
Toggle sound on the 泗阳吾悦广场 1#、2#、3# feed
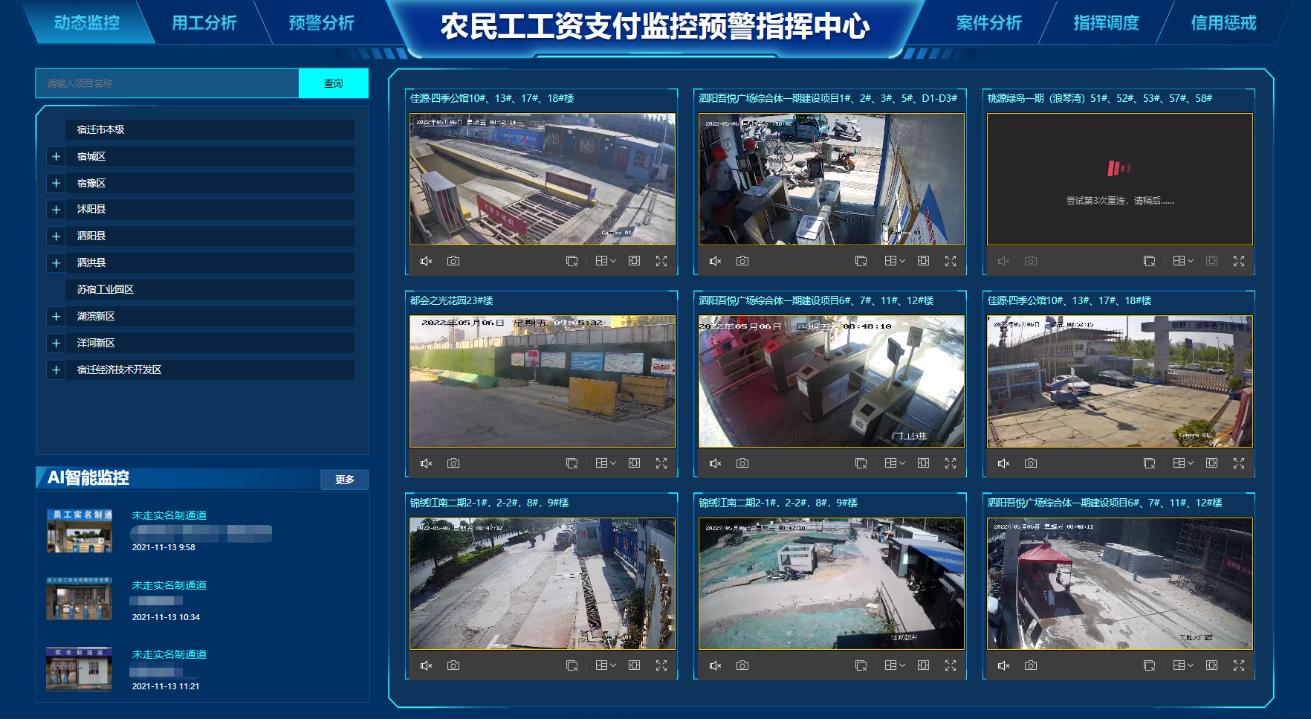pos(715,261)
